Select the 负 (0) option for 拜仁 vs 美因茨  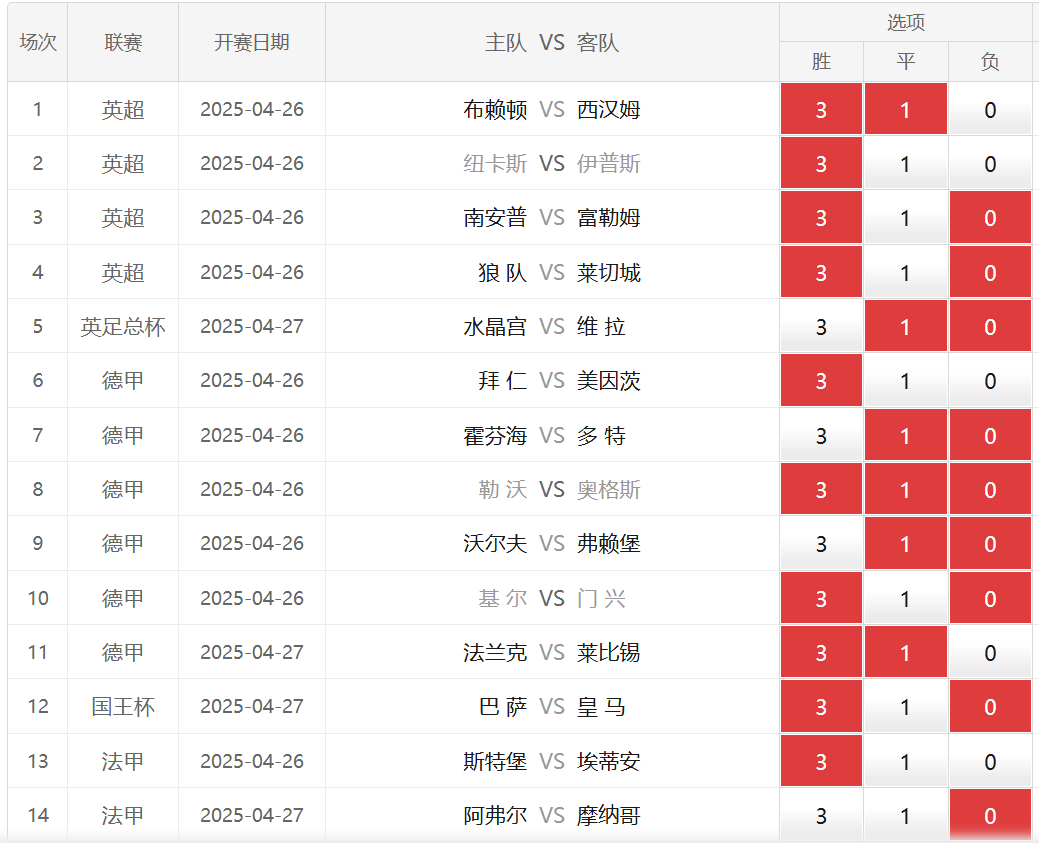tap(989, 381)
